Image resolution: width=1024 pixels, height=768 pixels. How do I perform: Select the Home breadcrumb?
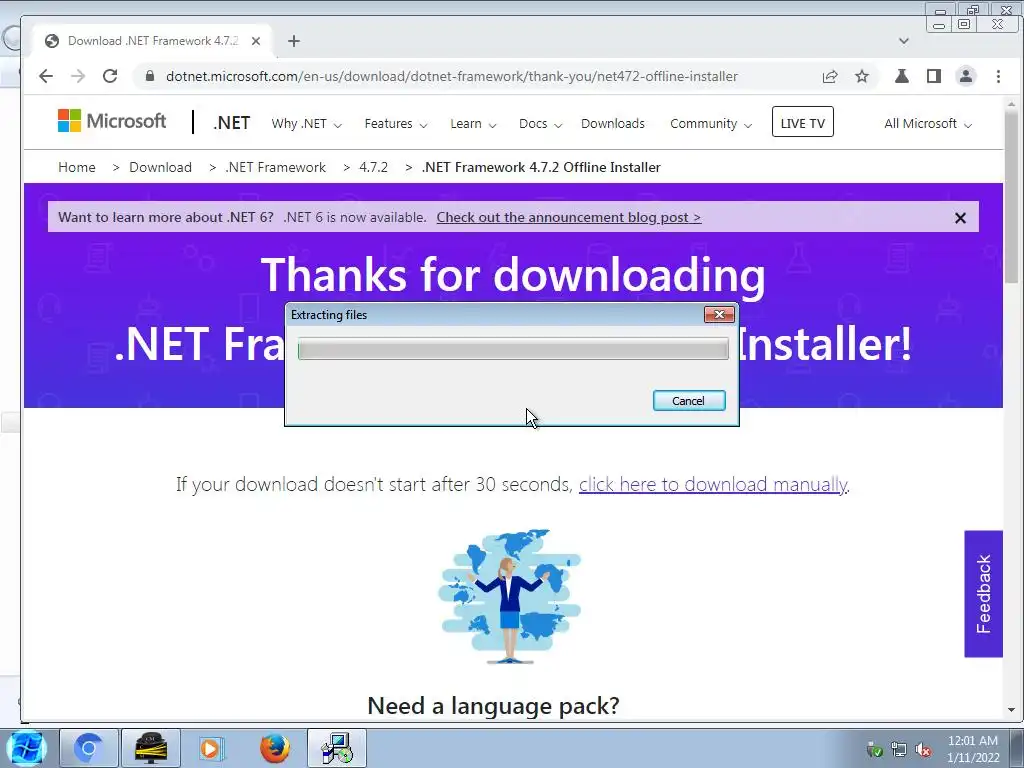click(76, 167)
